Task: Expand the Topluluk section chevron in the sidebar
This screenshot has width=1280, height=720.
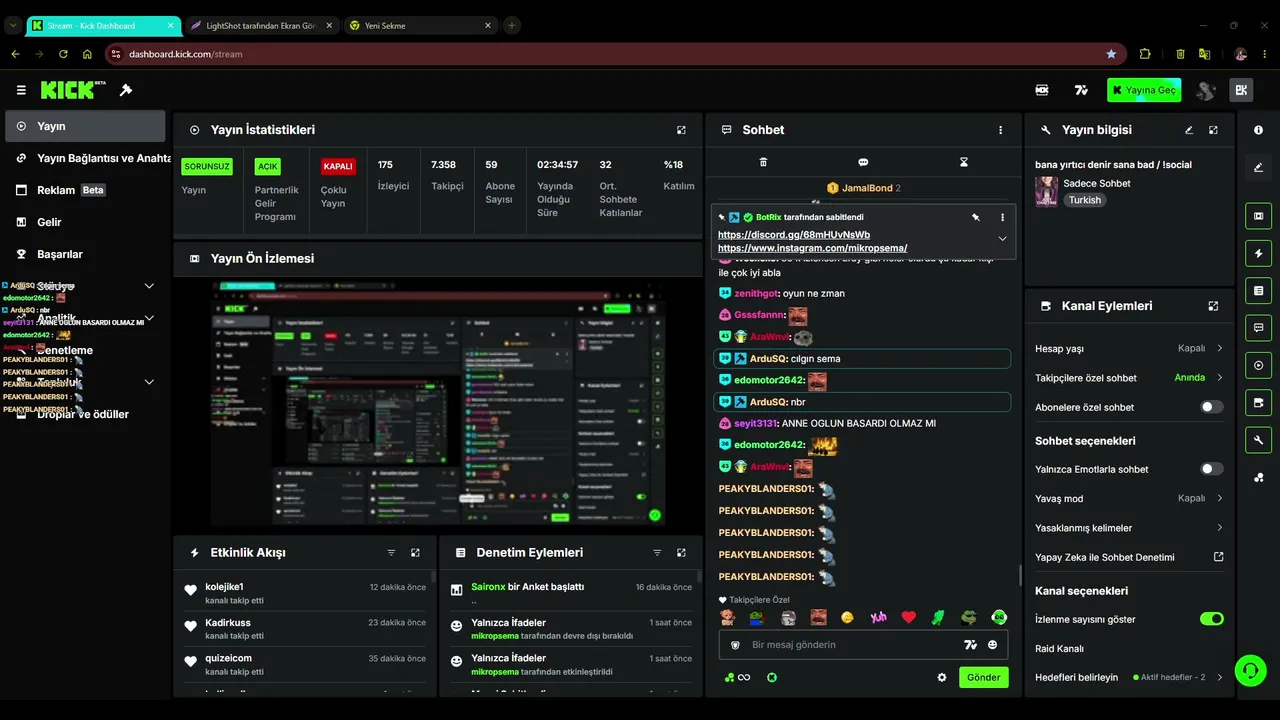Action: [x=149, y=382]
